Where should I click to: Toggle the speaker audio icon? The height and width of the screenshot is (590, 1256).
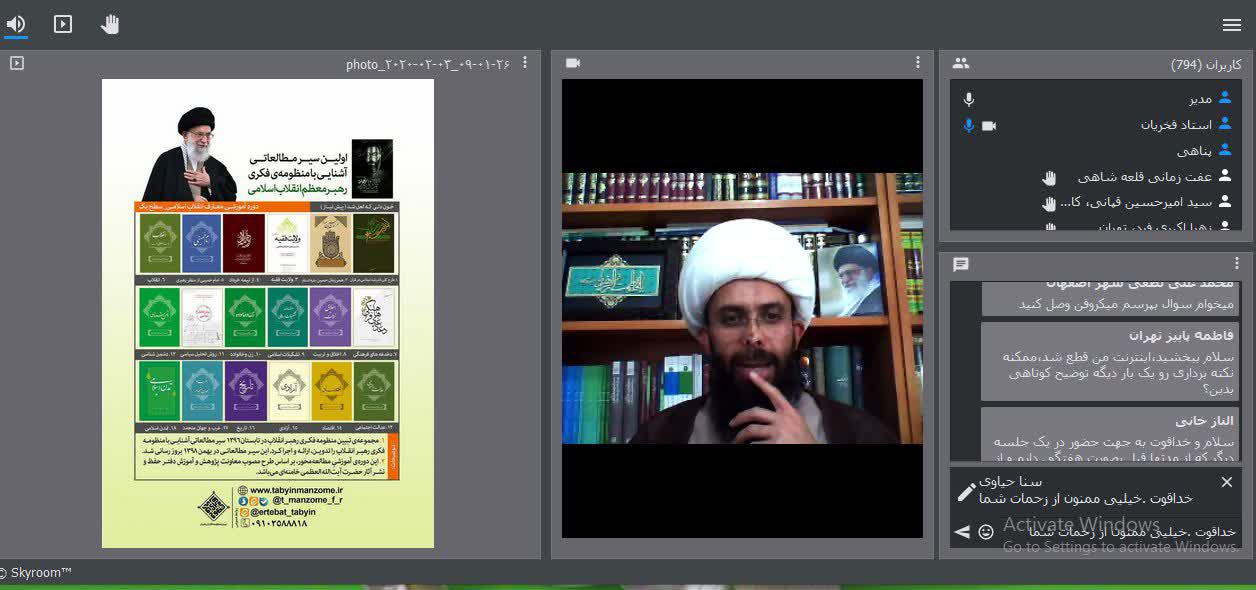pyautogui.click(x=16, y=24)
